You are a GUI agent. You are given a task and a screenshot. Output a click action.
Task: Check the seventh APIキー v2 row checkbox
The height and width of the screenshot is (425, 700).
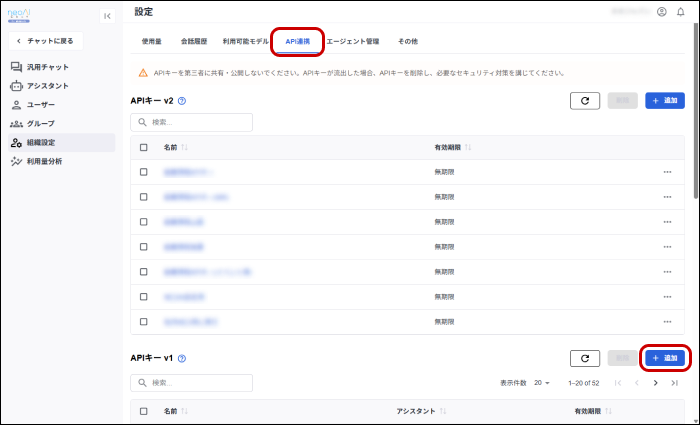click(x=143, y=322)
